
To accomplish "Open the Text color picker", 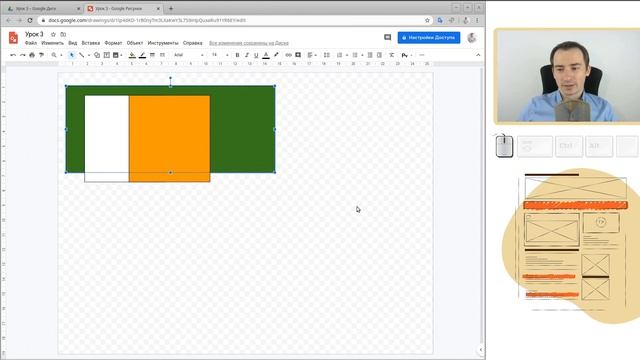I will pos(266,55).
